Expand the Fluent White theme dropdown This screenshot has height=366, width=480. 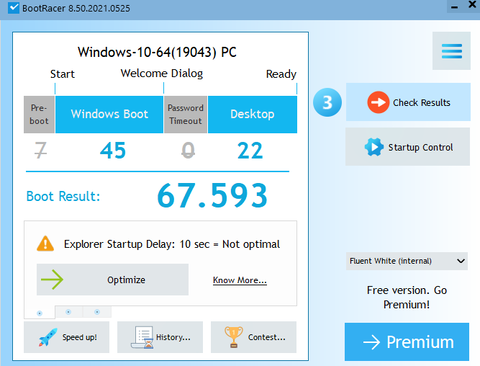[407, 261]
